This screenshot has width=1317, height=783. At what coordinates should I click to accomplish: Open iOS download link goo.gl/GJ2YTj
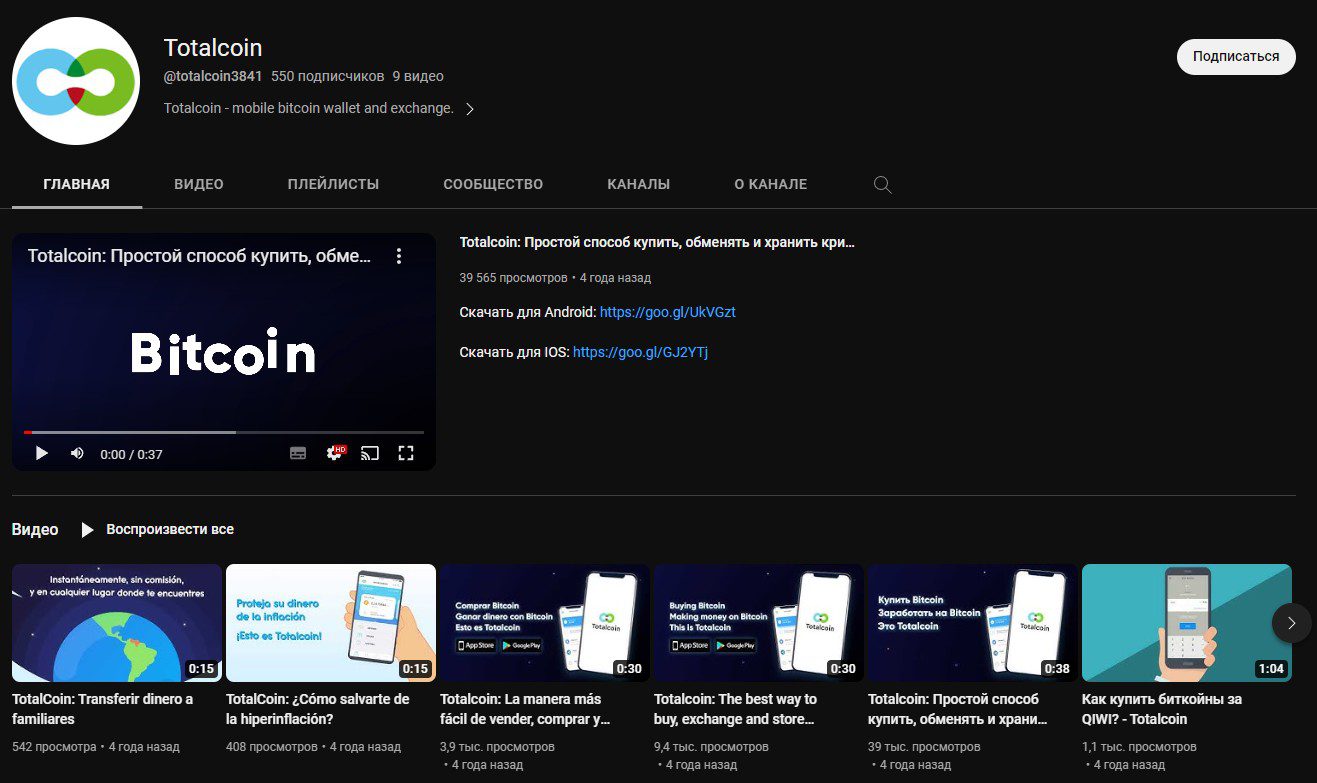point(640,352)
